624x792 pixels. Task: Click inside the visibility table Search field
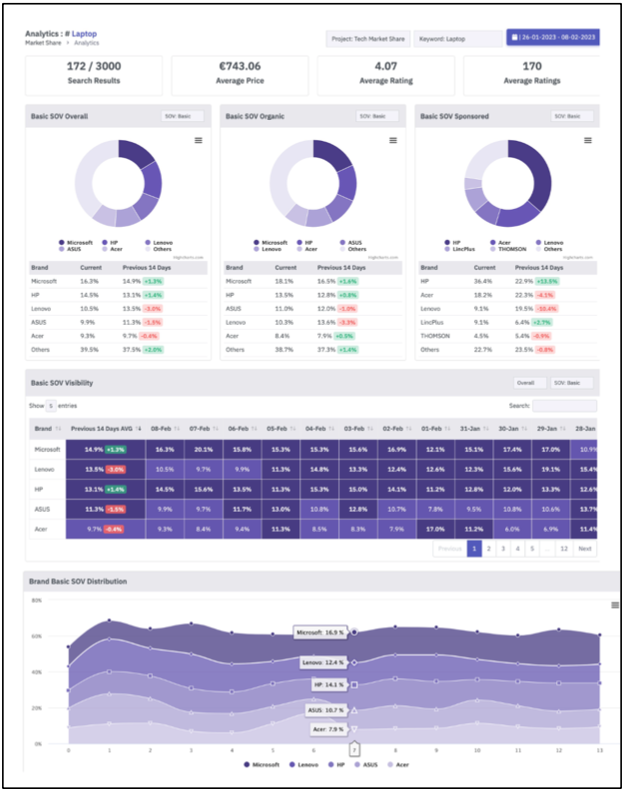pyautogui.click(x=564, y=406)
